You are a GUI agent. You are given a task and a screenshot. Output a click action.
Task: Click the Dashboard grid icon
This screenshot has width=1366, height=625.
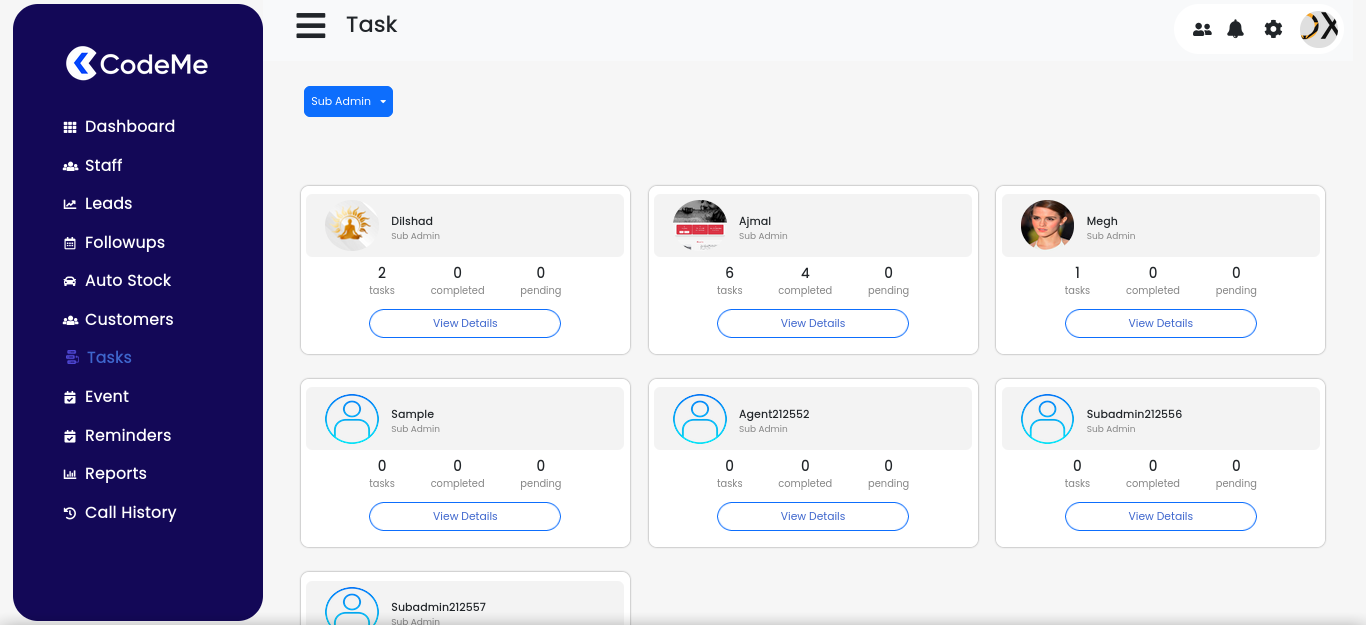pyautogui.click(x=70, y=127)
